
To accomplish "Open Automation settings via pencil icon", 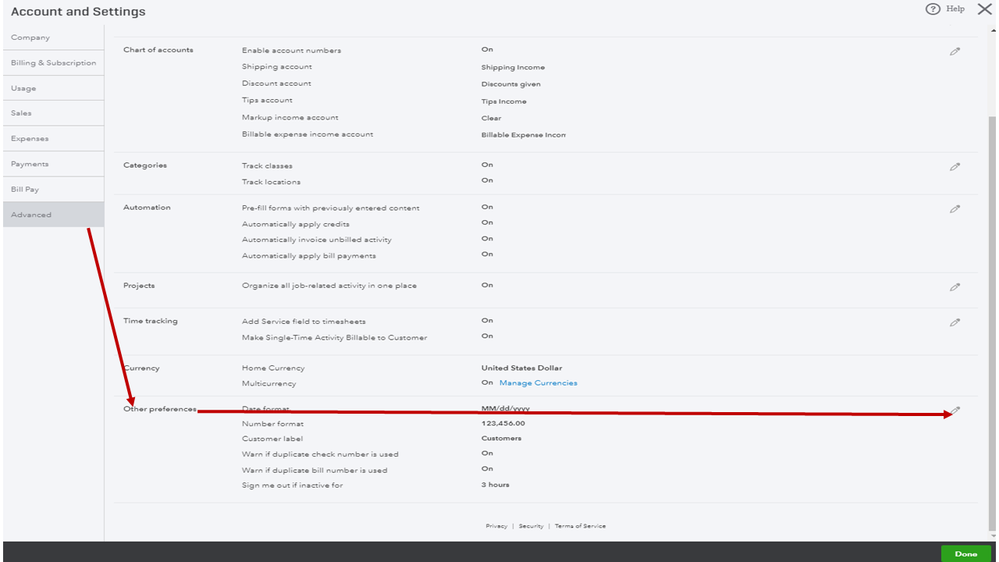I will [955, 209].
